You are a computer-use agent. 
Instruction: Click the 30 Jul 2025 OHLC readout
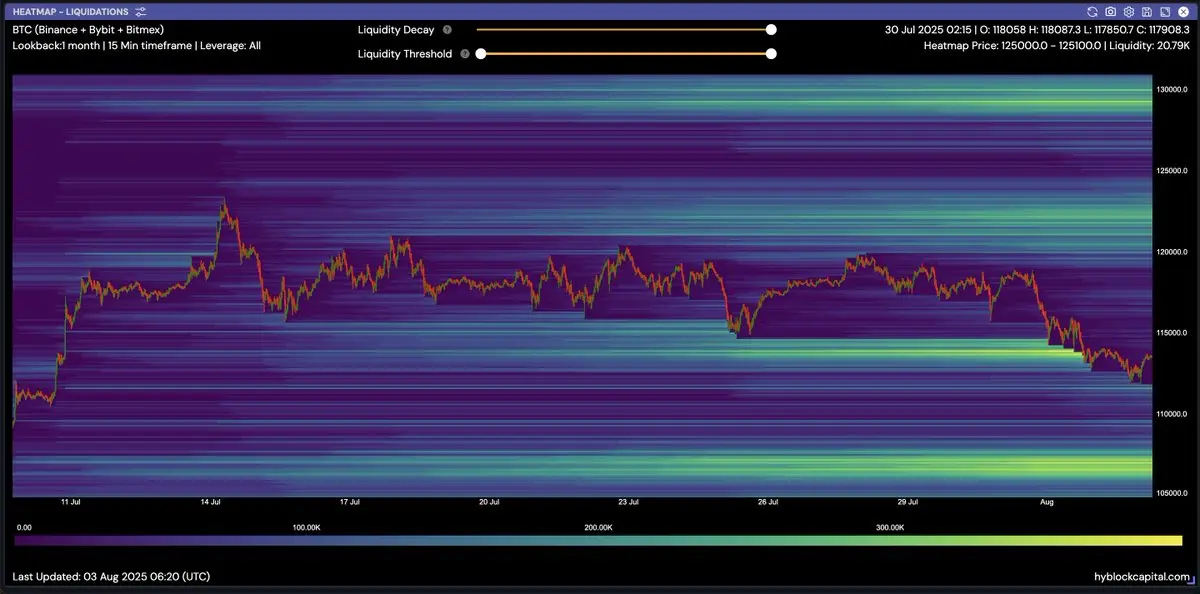point(1037,30)
